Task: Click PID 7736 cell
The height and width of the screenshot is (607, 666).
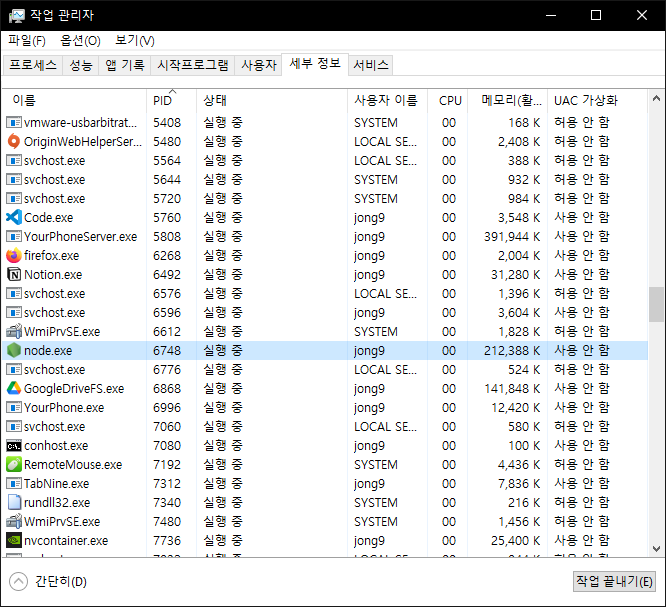Action: pyautogui.click(x=167, y=540)
